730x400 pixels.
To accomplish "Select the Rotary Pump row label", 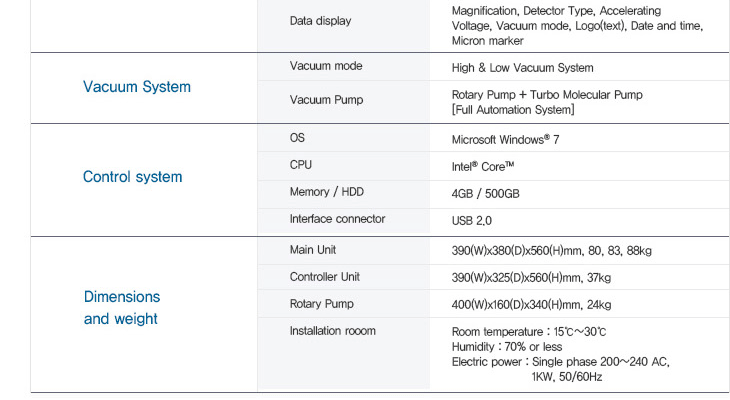I will click(321, 304).
